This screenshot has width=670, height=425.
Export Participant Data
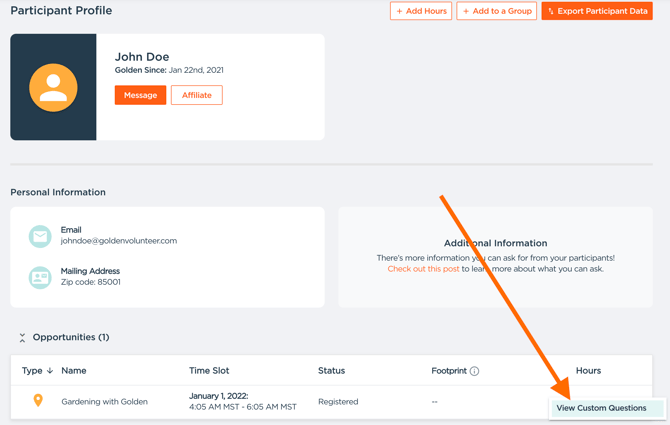597,11
